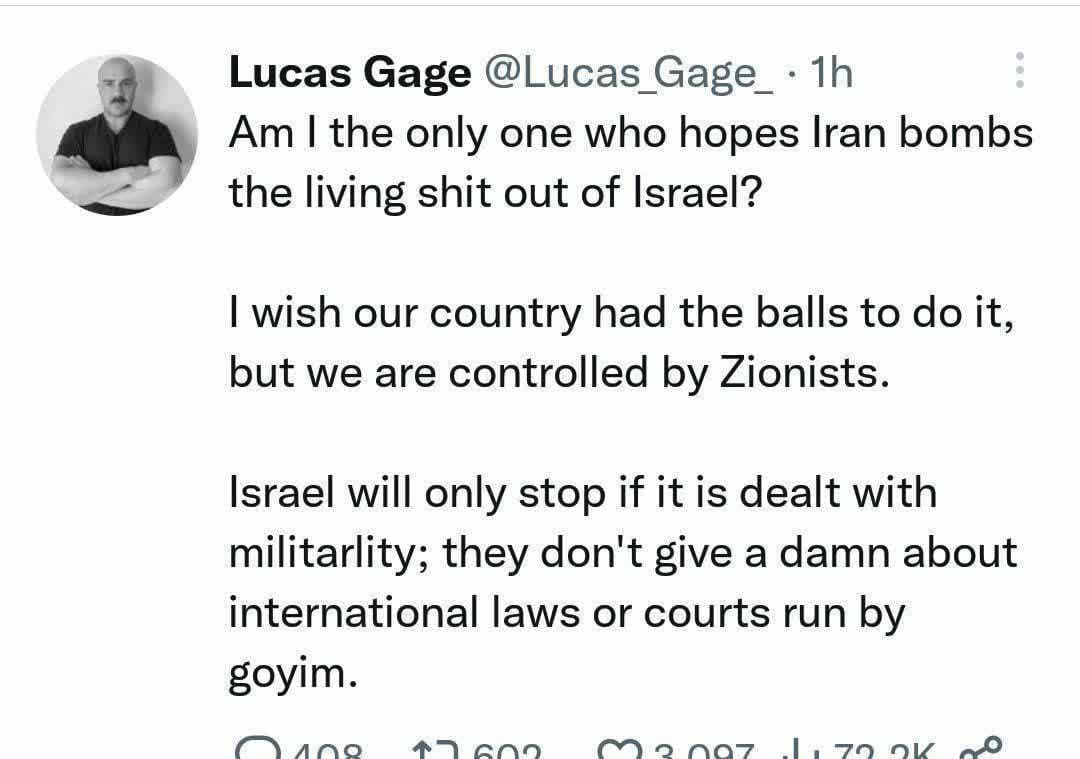
Task: Open Lucas Gage's profile picture
Action: pyautogui.click(x=117, y=134)
